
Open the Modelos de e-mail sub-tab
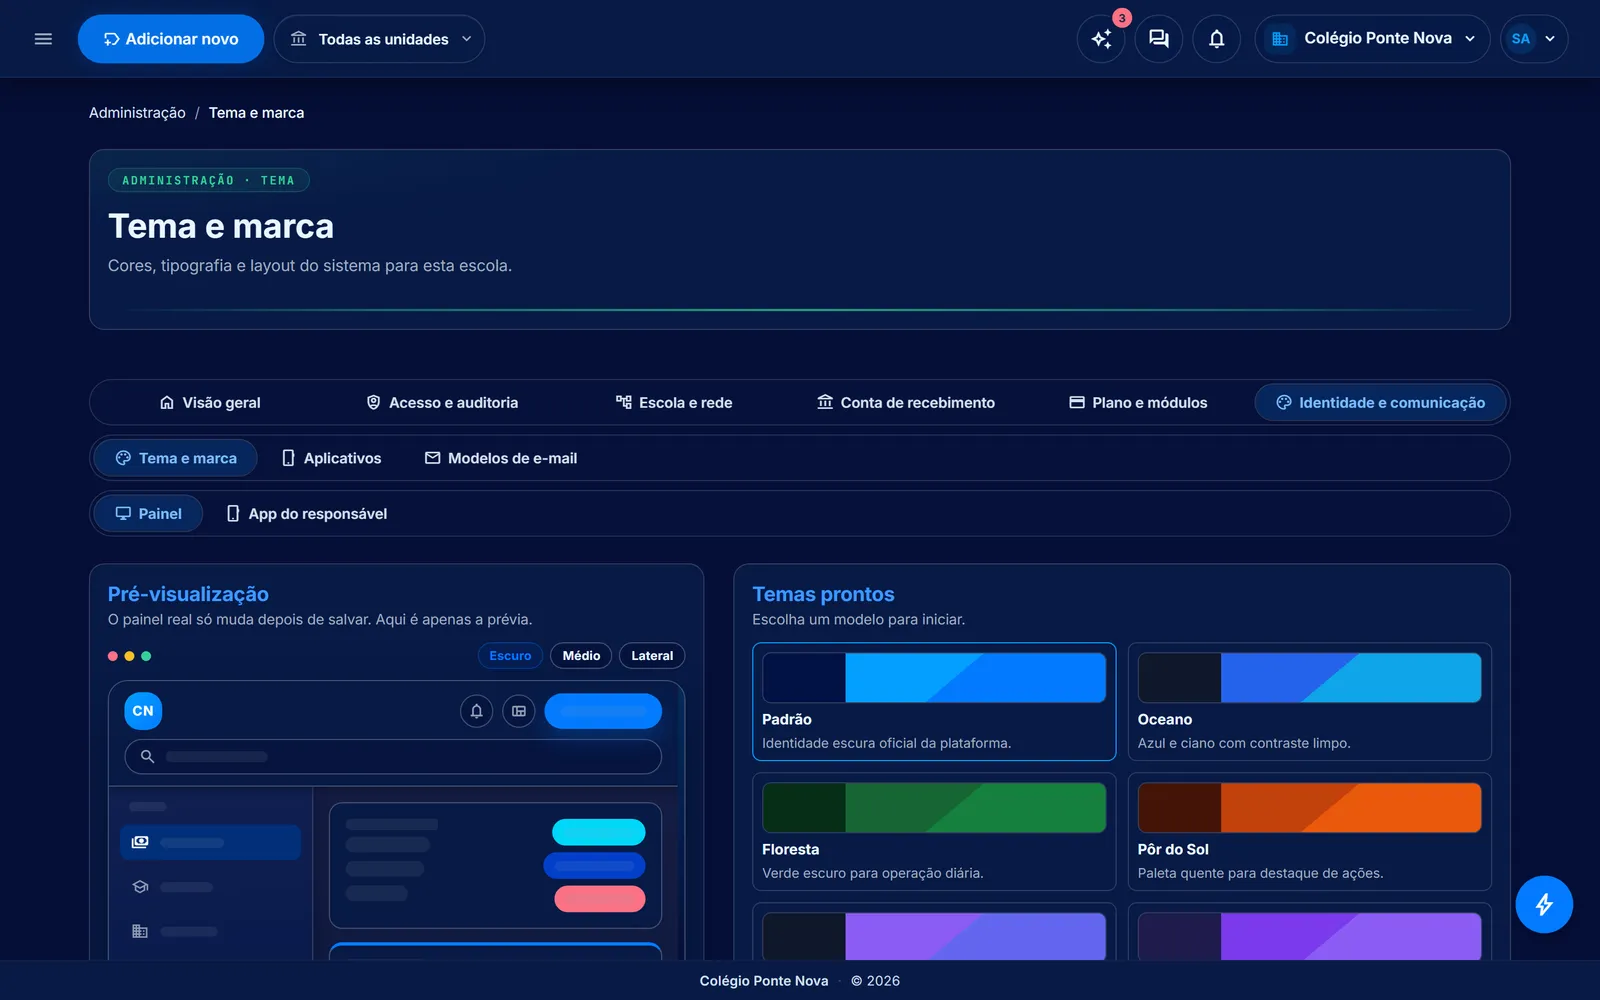pos(501,458)
